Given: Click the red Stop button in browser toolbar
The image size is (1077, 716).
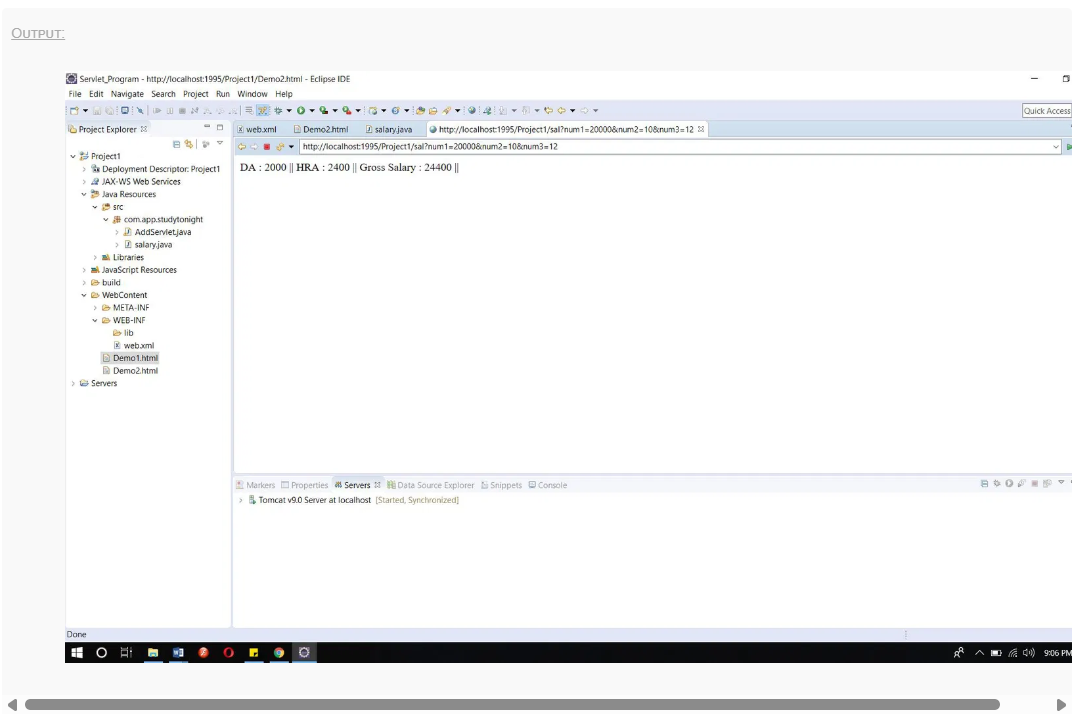Looking at the screenshot, I should (267, 147).
